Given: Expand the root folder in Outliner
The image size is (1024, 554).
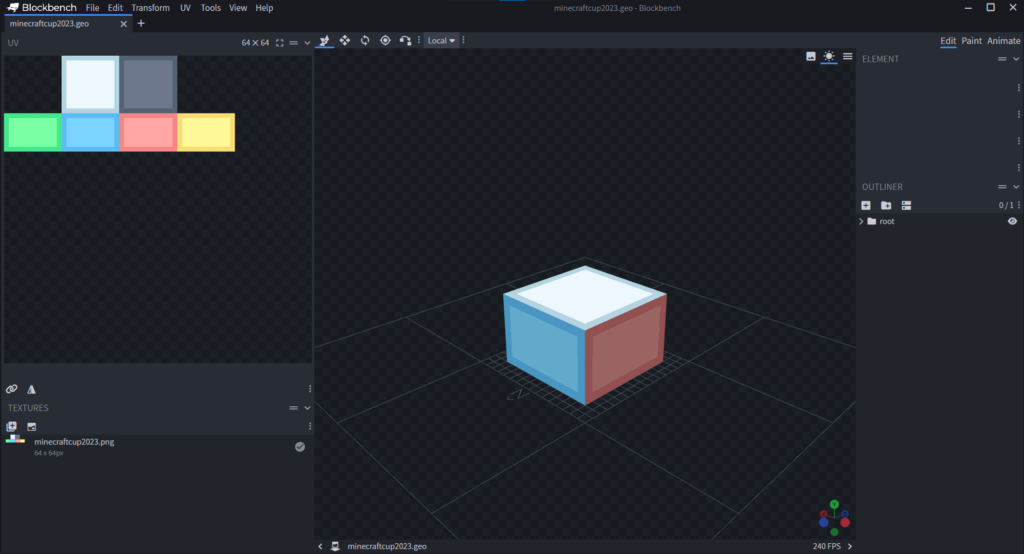Looking at the screenshot, I should click(x=861, y=221).
